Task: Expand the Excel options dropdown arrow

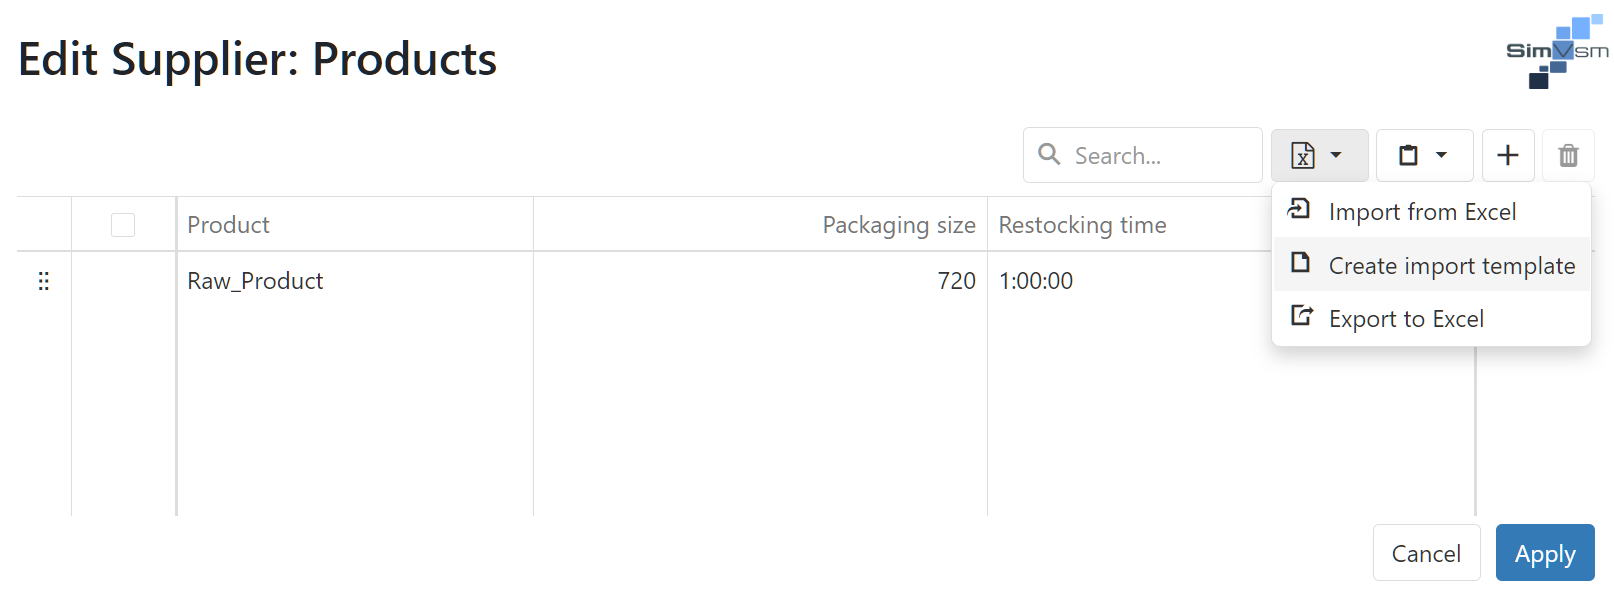Action: pyautogui.click(x=1336, y=156)
